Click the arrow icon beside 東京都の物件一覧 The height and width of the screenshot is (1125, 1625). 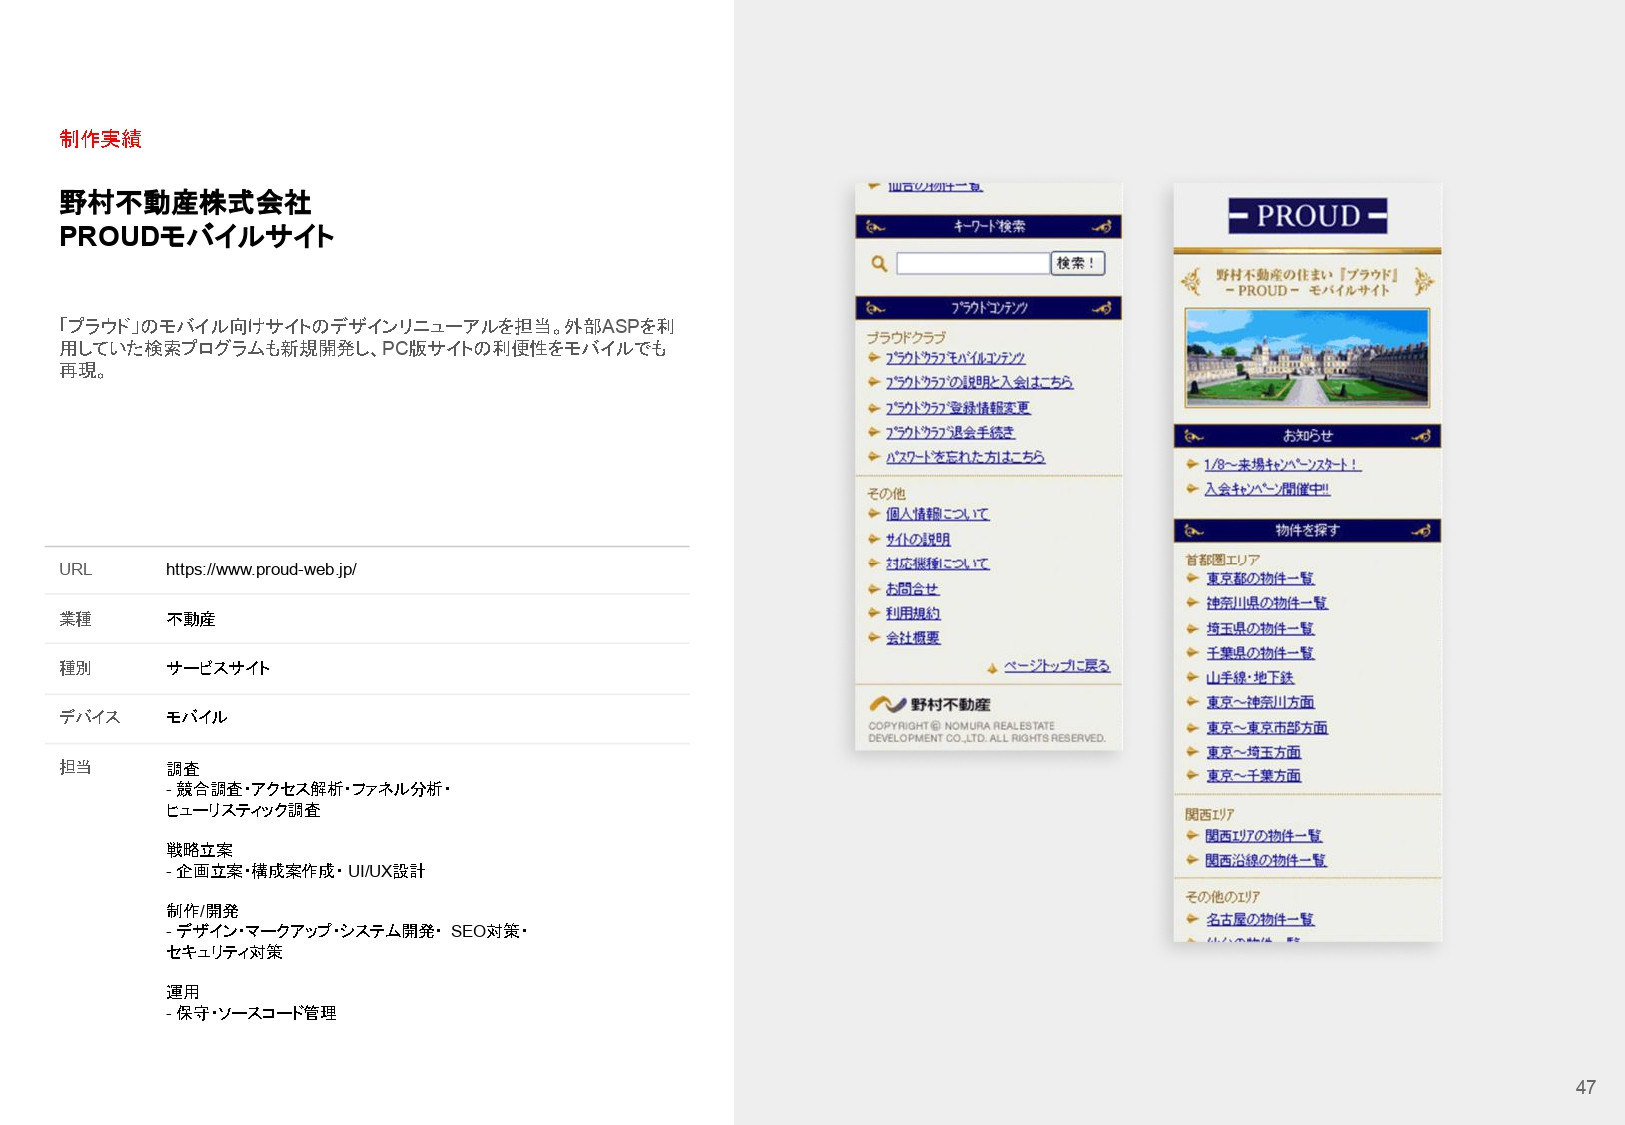click(x=1190, y=578)
